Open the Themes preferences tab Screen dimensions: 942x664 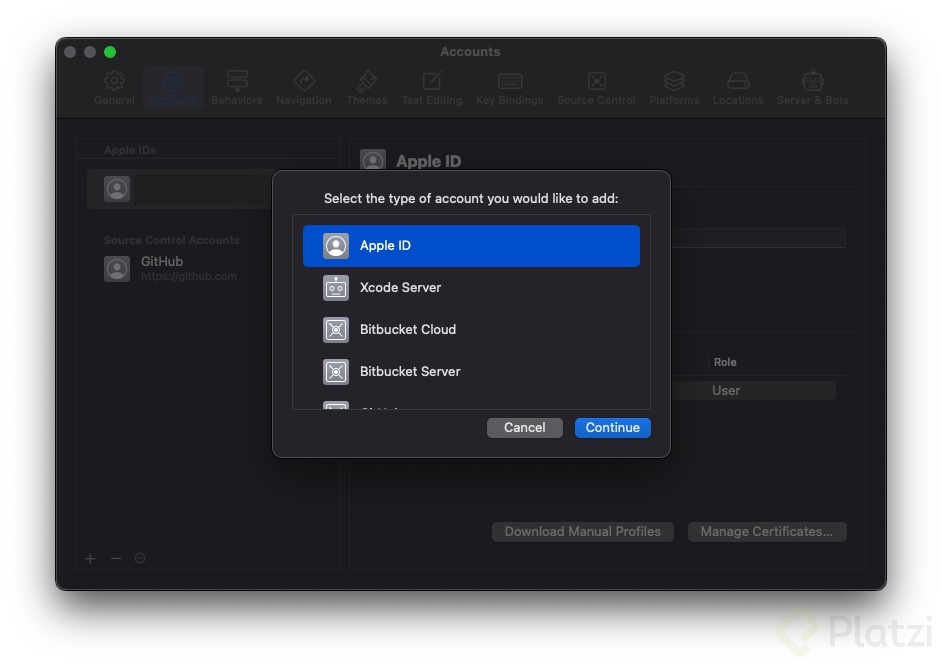tap(366, 88)
